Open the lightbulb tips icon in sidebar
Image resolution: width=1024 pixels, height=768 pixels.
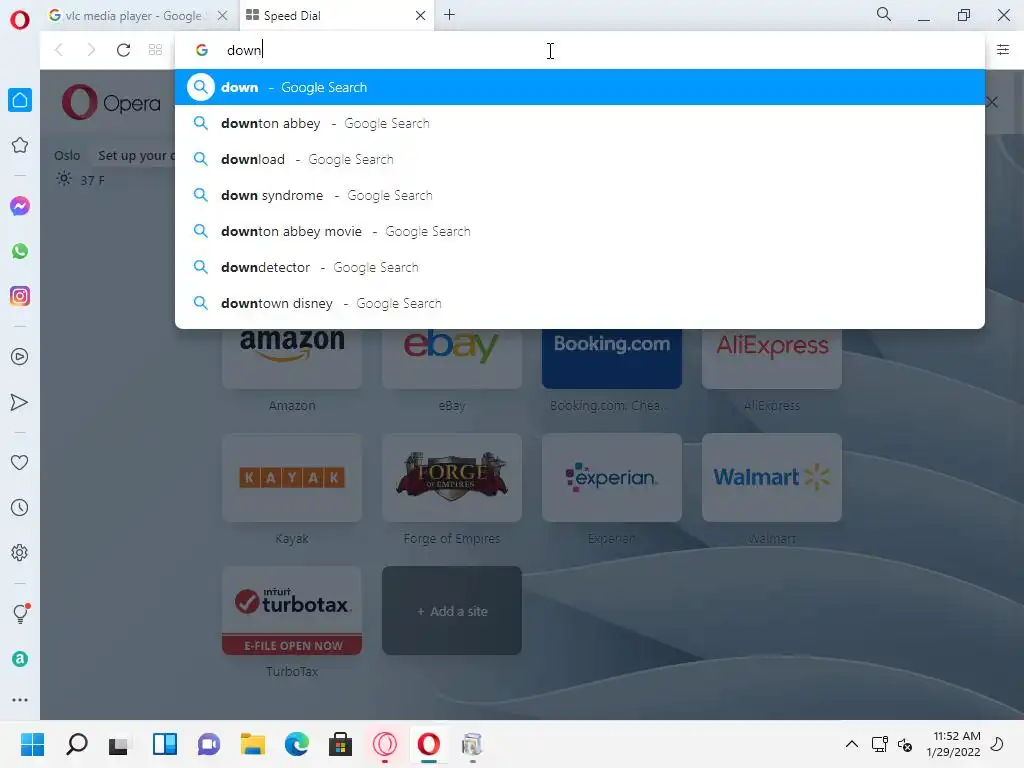20,613
